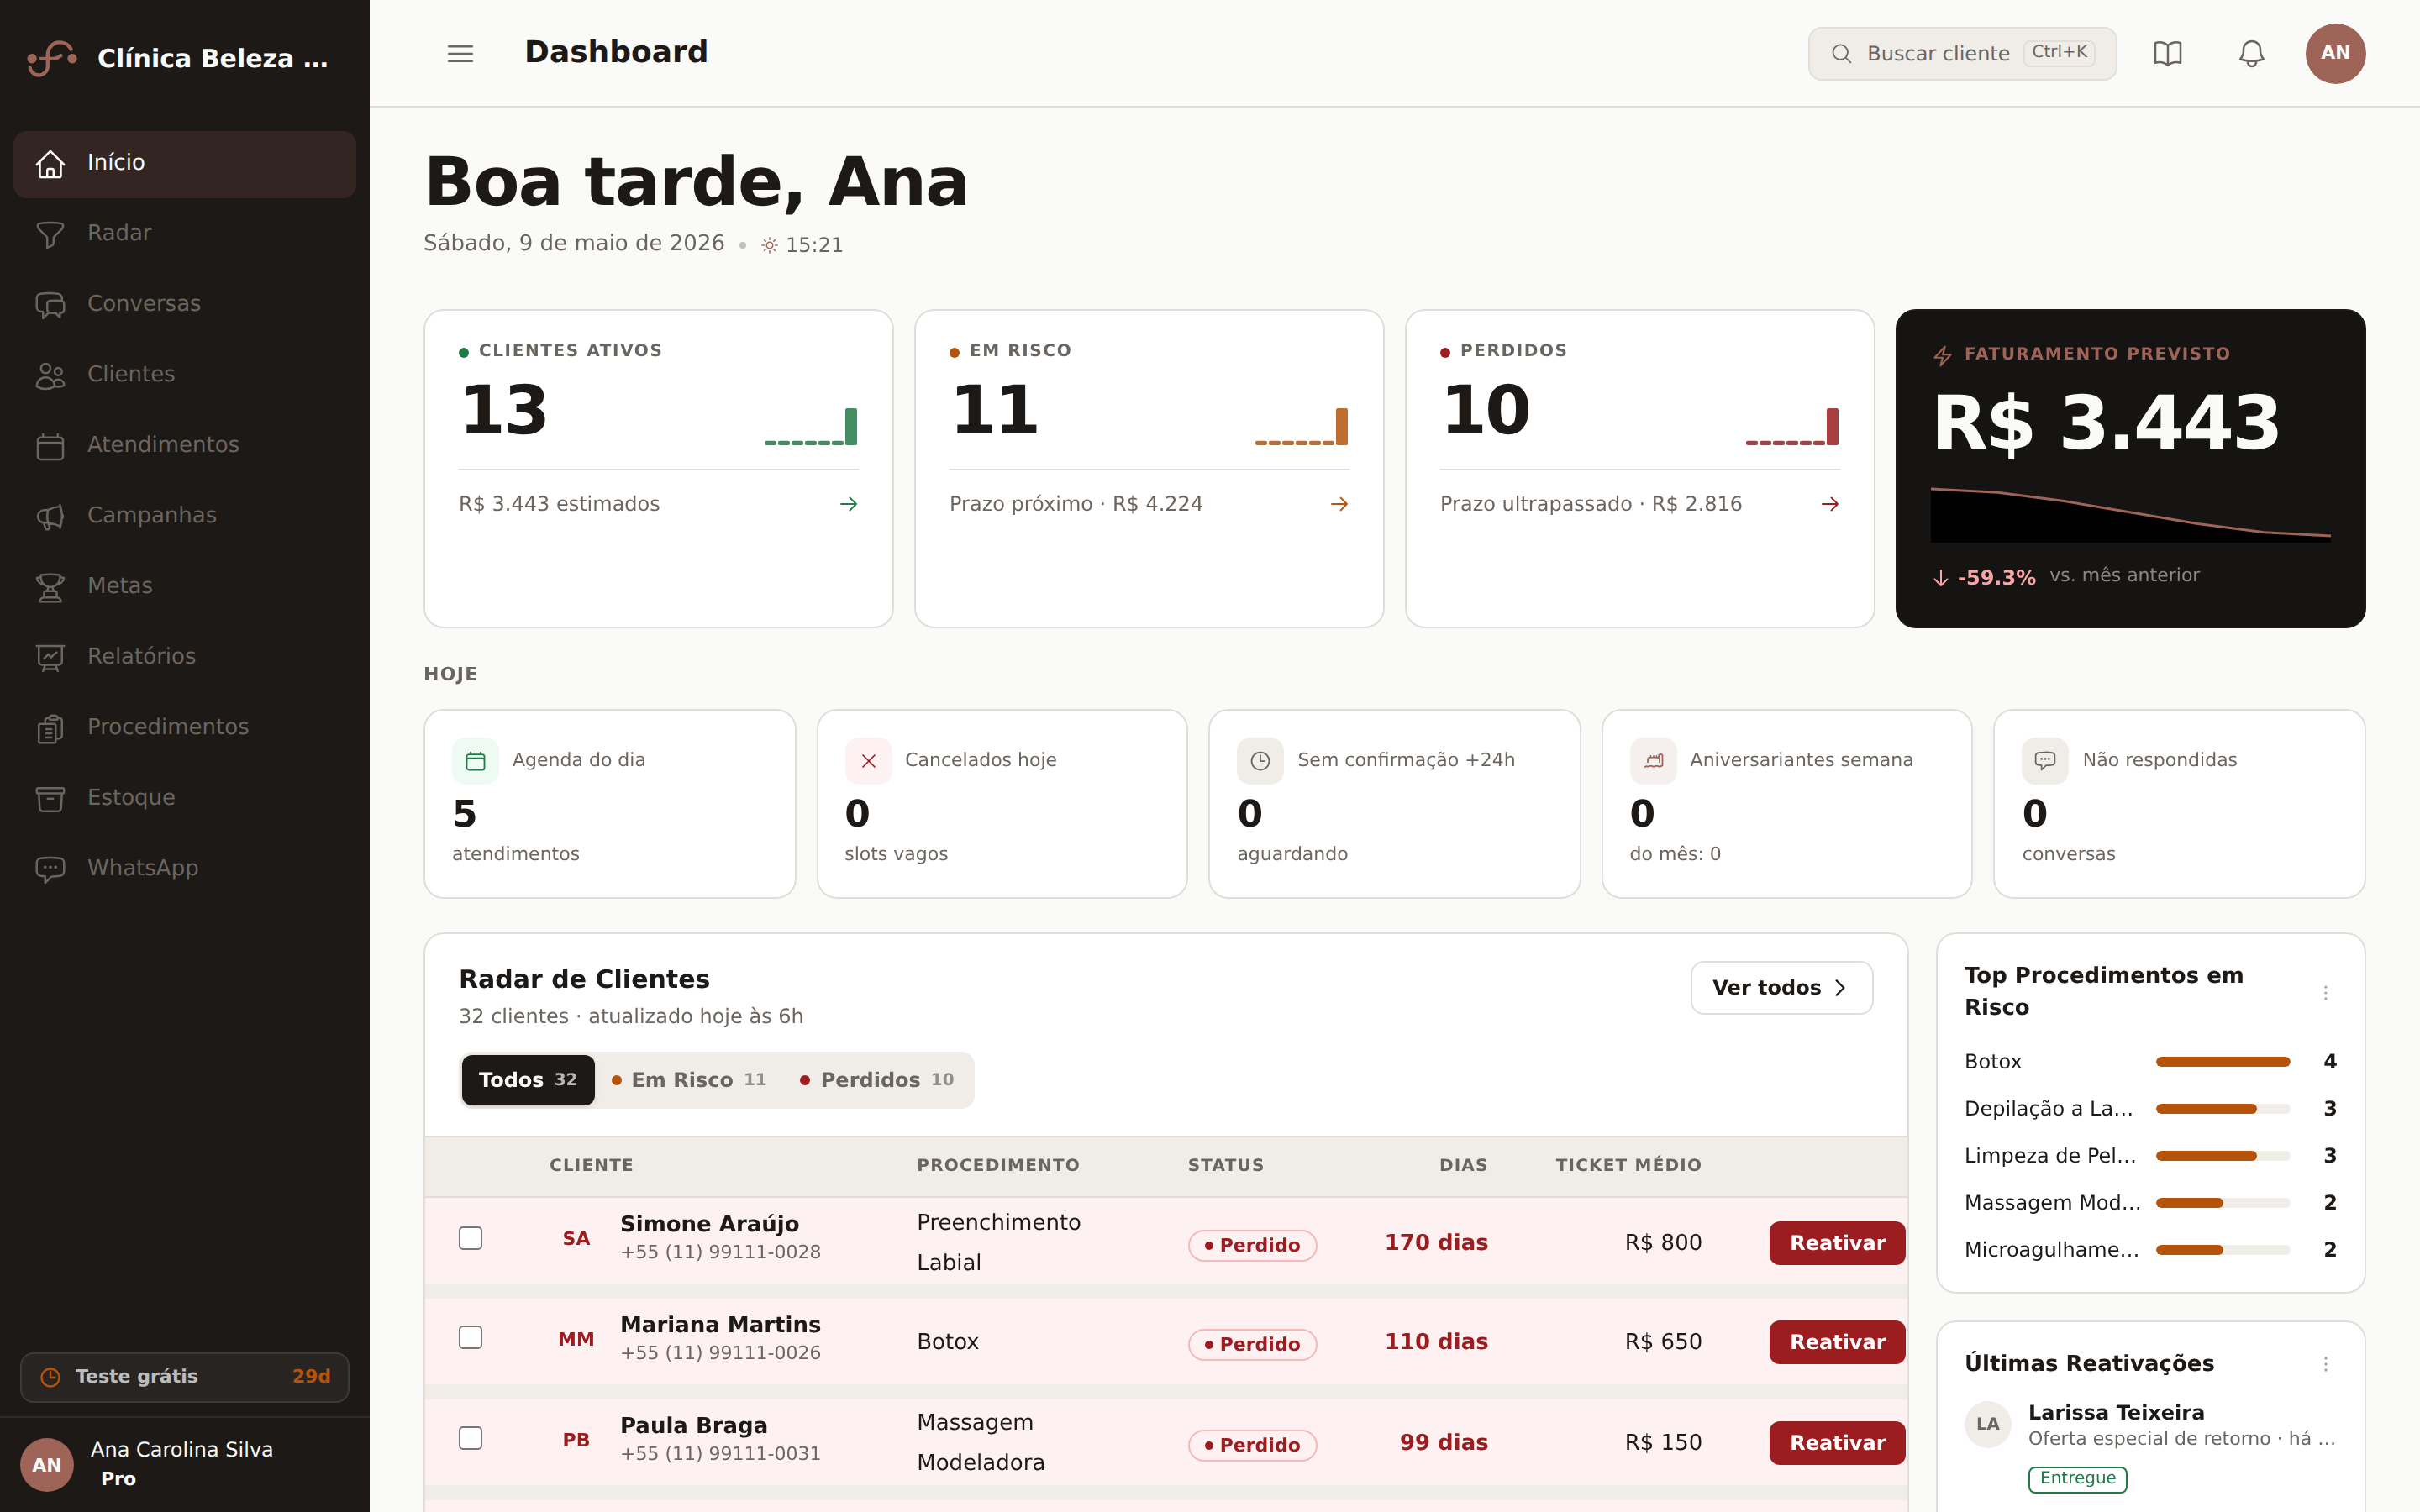This screenshot has width=2420, height=1512.
Task: Open Radar funnel icon in sidebar
Action: [50, 234]
